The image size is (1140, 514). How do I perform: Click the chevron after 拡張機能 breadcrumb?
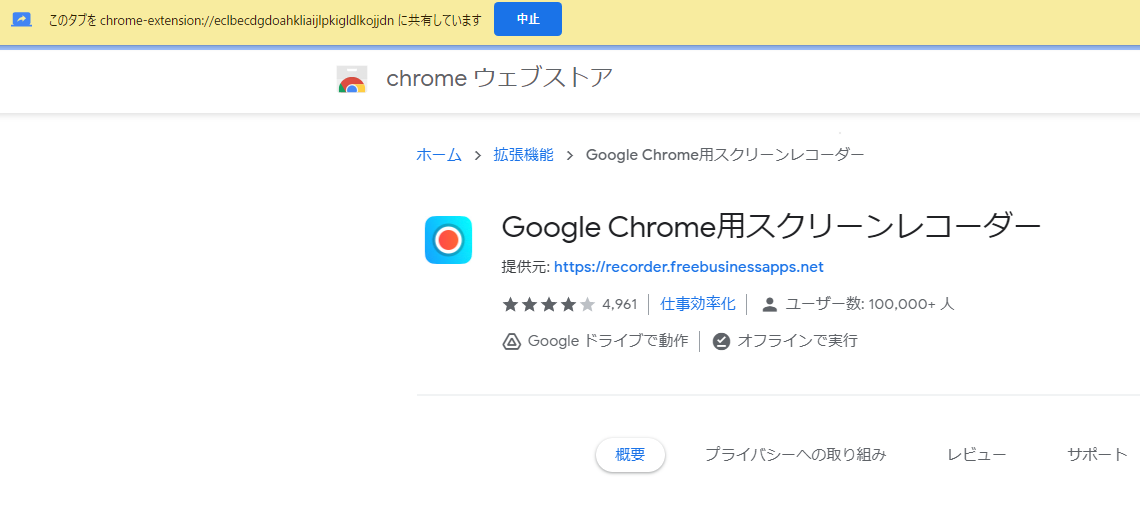569,155
